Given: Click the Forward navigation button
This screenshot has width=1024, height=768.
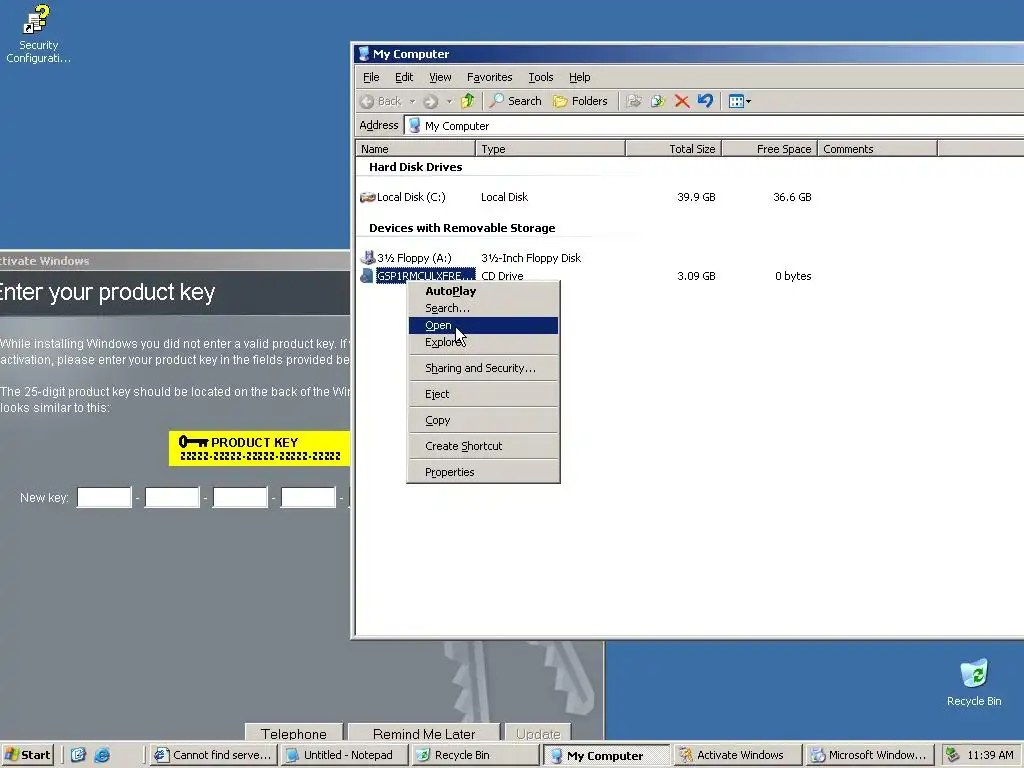Looking at the screenshot, I should pyautogui.click(x=430, y=101).
